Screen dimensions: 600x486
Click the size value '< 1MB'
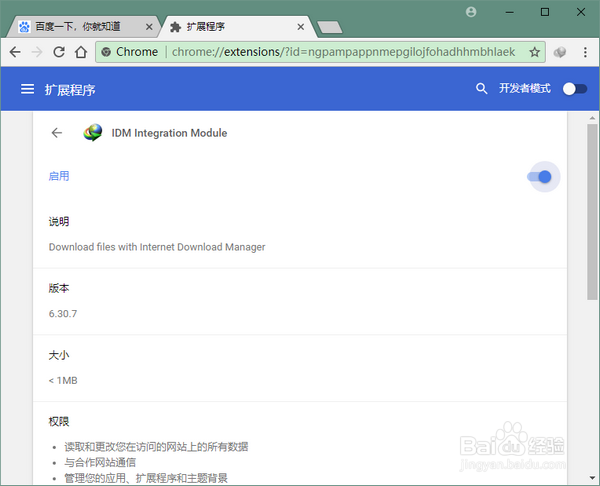tap(63, 380)
